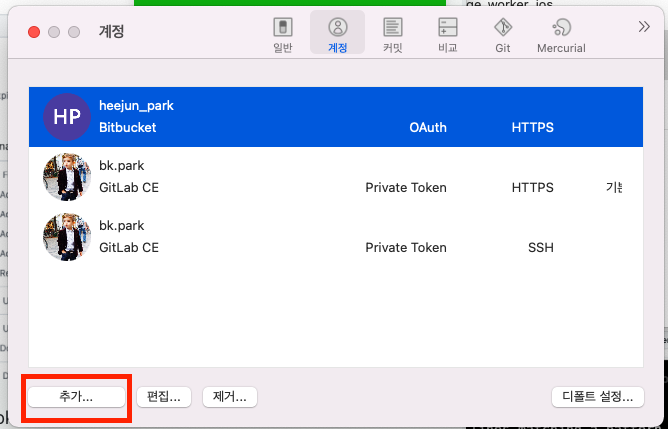Select the heejun_park Bitbucket account row
Viewport: 668px width, 429px height.
[x=336, y=117]
